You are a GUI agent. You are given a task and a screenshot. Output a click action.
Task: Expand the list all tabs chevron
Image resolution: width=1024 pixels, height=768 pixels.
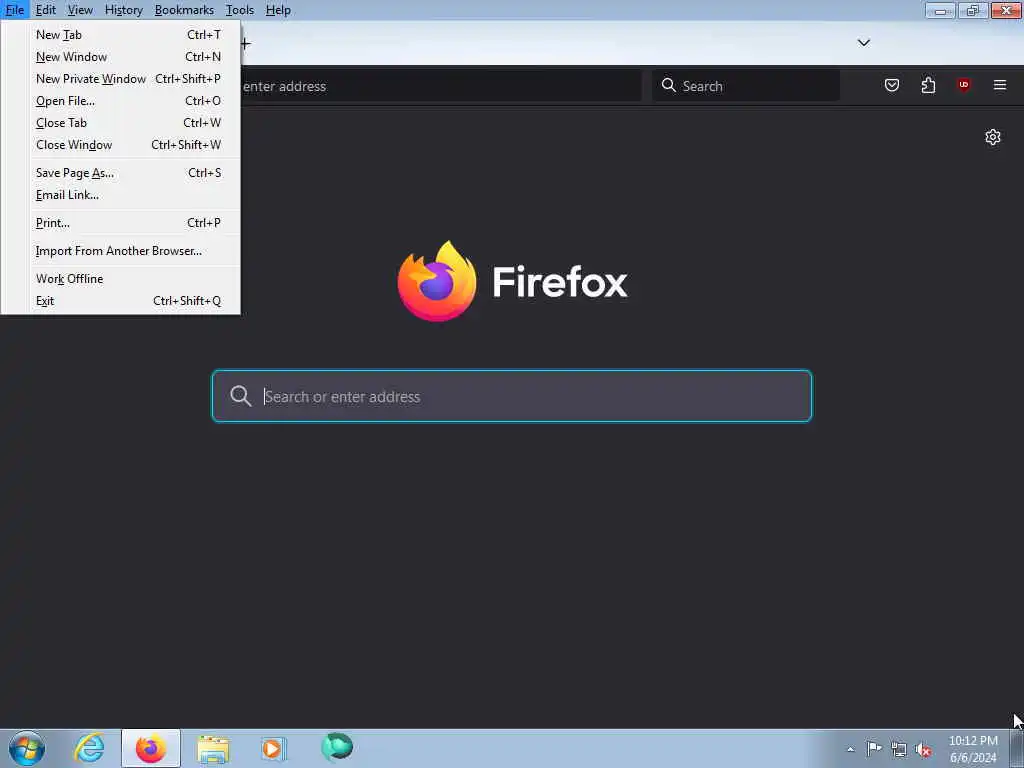[x=863, y=43]
